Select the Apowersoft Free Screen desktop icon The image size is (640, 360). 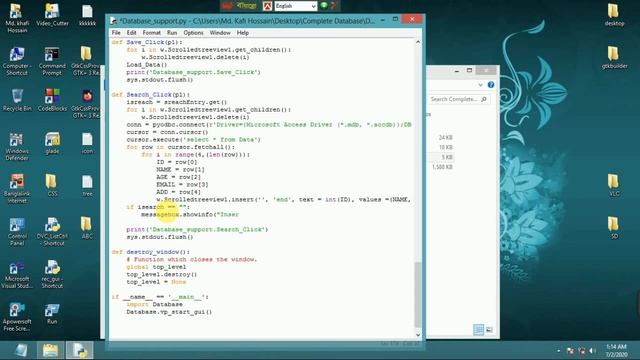click(x=17, y=317)
